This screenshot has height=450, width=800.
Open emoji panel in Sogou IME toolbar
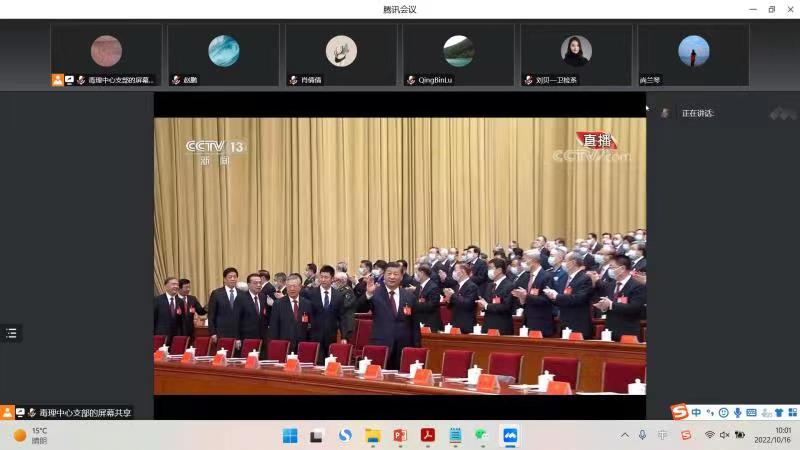coord(723,412)
